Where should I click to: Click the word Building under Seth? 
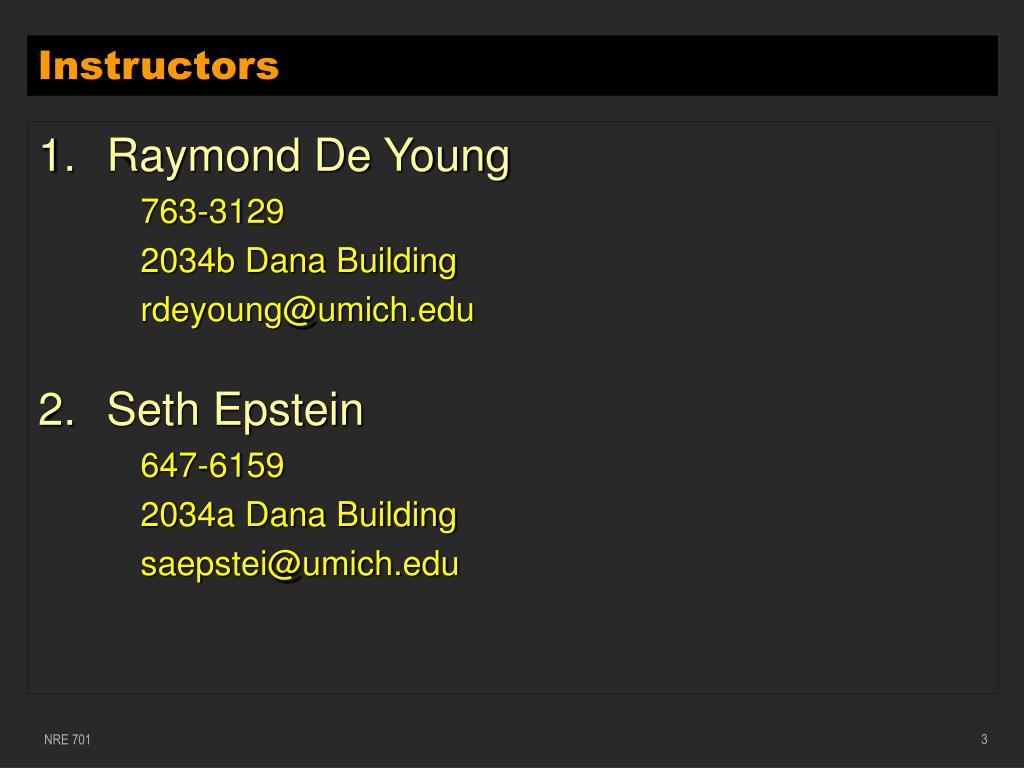[396, 515]
